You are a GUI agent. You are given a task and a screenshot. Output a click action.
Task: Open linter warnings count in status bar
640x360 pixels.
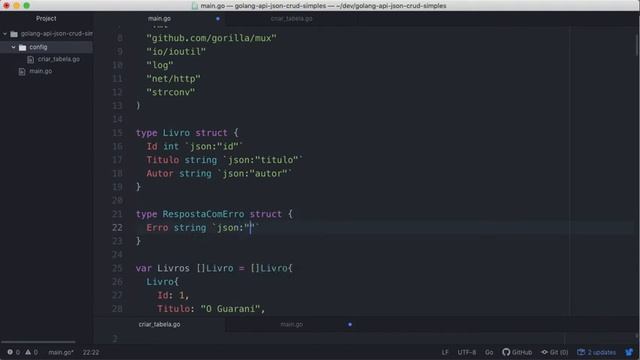[31, 352]
